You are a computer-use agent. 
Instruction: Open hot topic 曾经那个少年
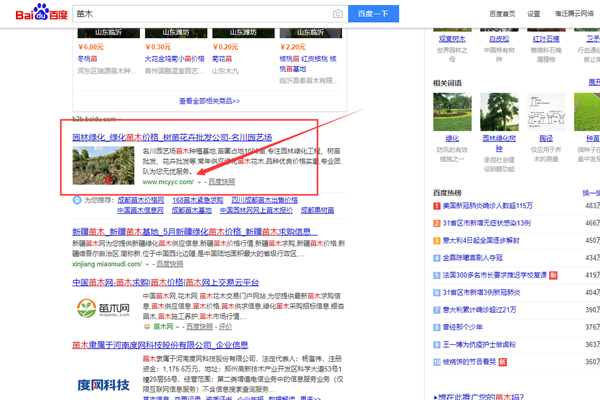[x=463, y=327]
